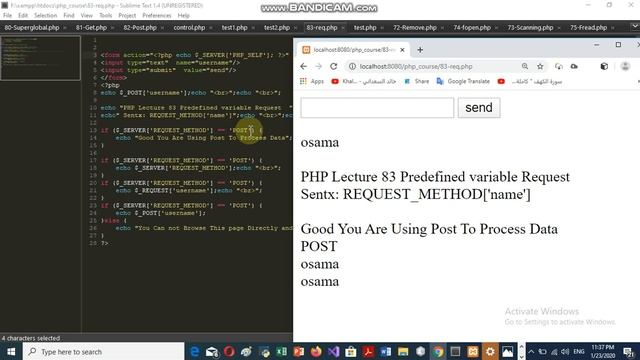The height and width of the screenshot is (360, 640).
Task: Go back in the Chrome browser
Action: pos(303,67)
